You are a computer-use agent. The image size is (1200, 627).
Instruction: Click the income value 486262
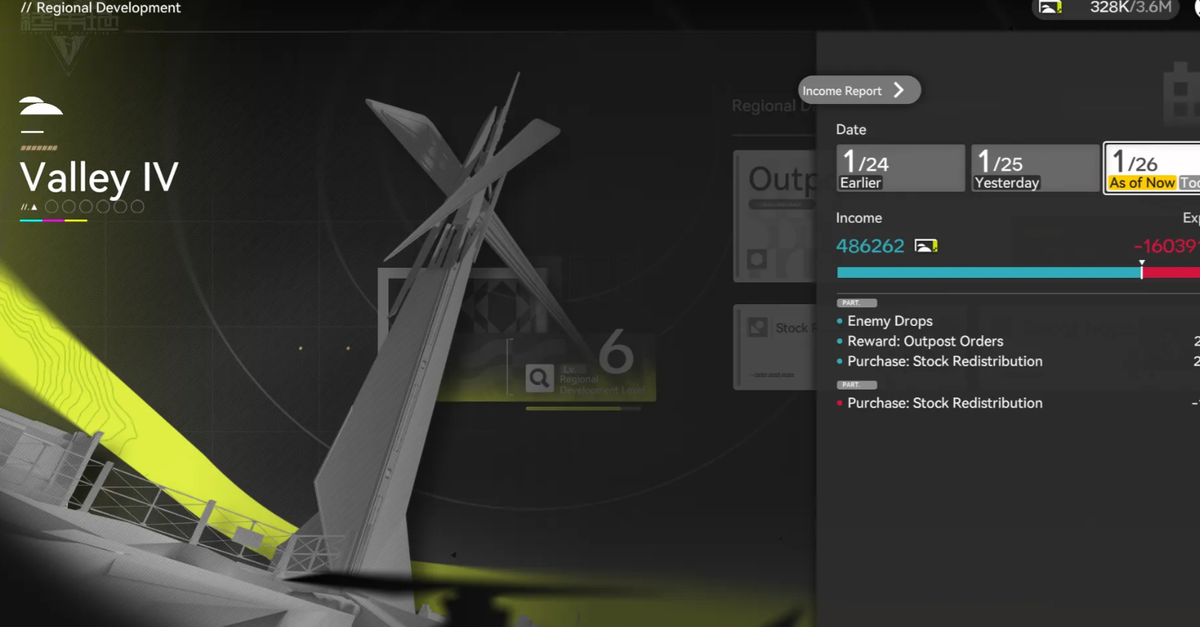[x=870, y=246]
